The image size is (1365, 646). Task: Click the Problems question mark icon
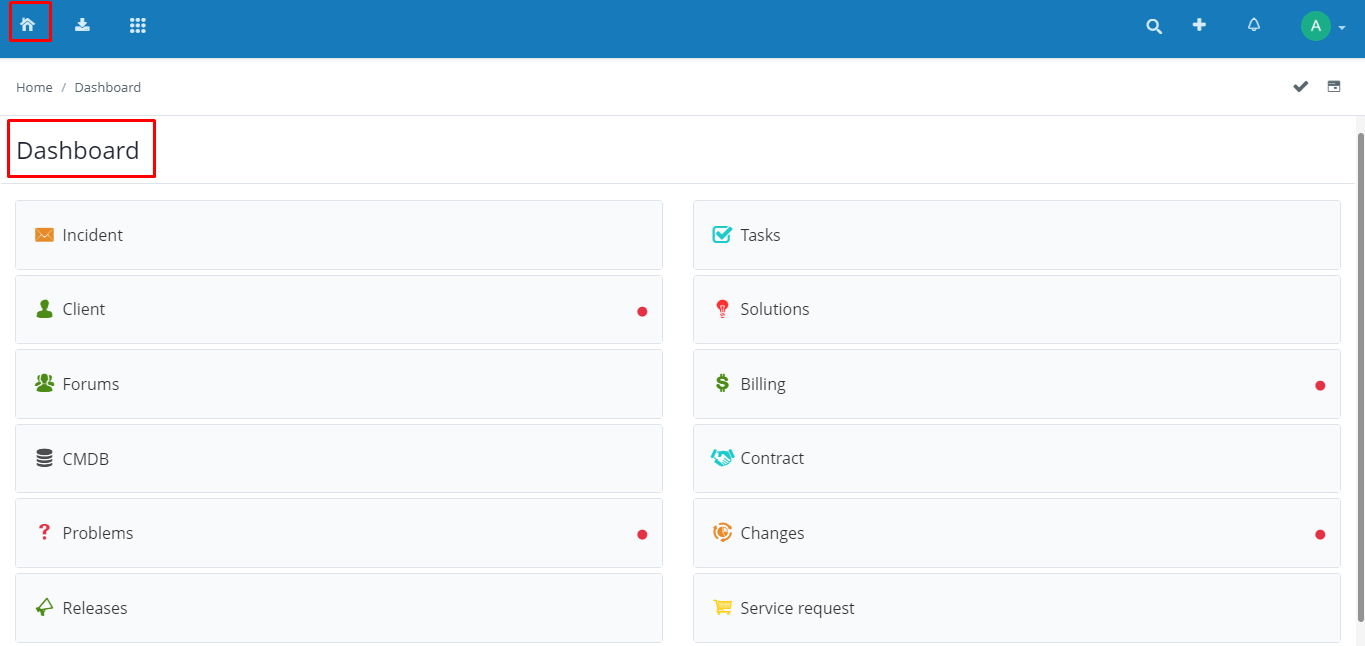pyautogui.click(x=44, y=532)
